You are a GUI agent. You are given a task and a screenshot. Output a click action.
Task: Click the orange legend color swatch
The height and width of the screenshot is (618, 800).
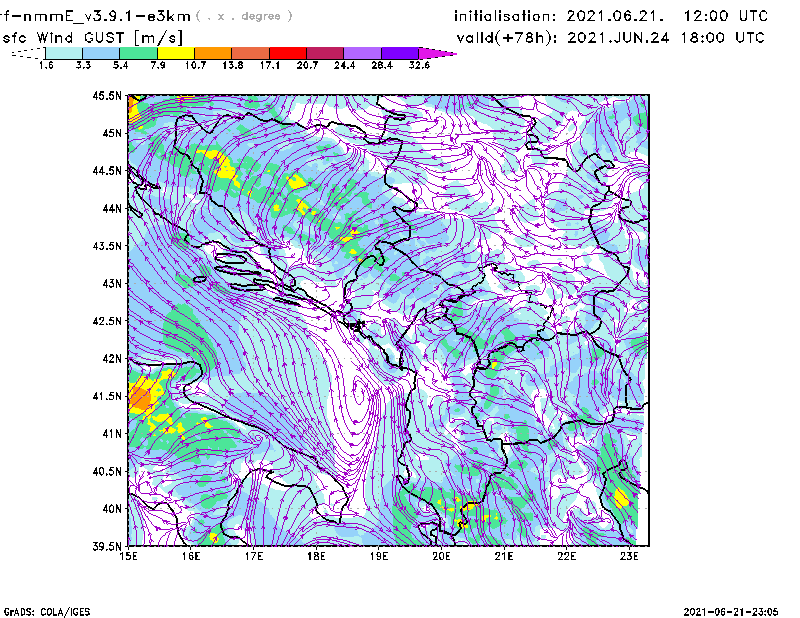[x=213, y=53]
